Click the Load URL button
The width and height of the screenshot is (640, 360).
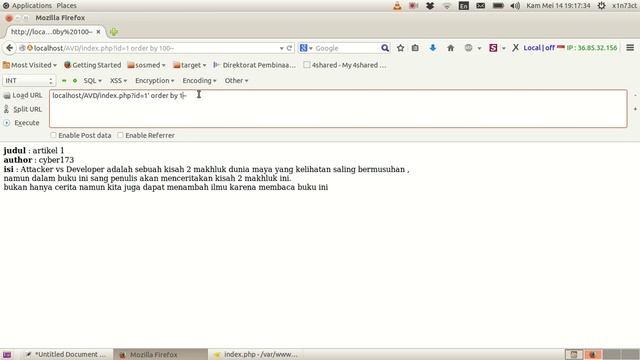tap(23, 95)
